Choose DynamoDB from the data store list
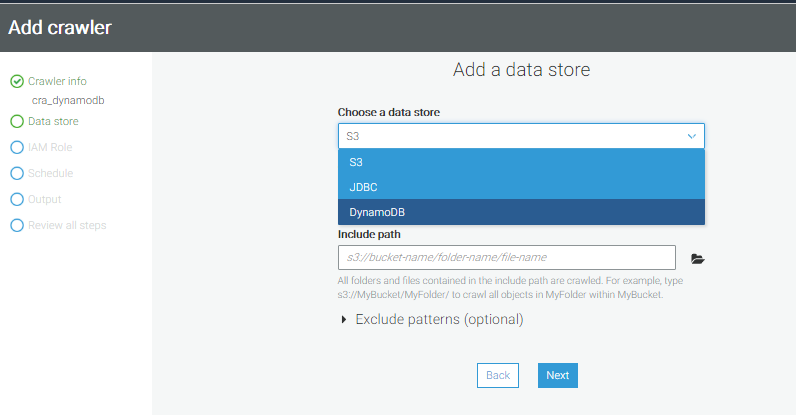Image resolution: width=796 pixels, height=415 pixels. click(x=521, y=212)
